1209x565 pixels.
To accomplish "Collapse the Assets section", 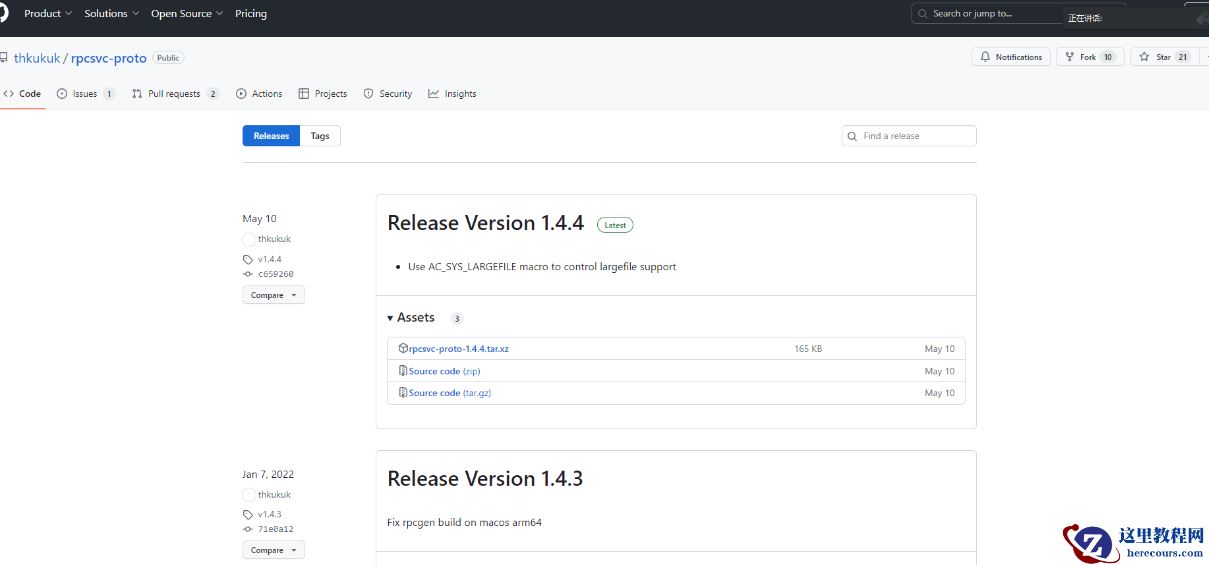I will 411,318.
